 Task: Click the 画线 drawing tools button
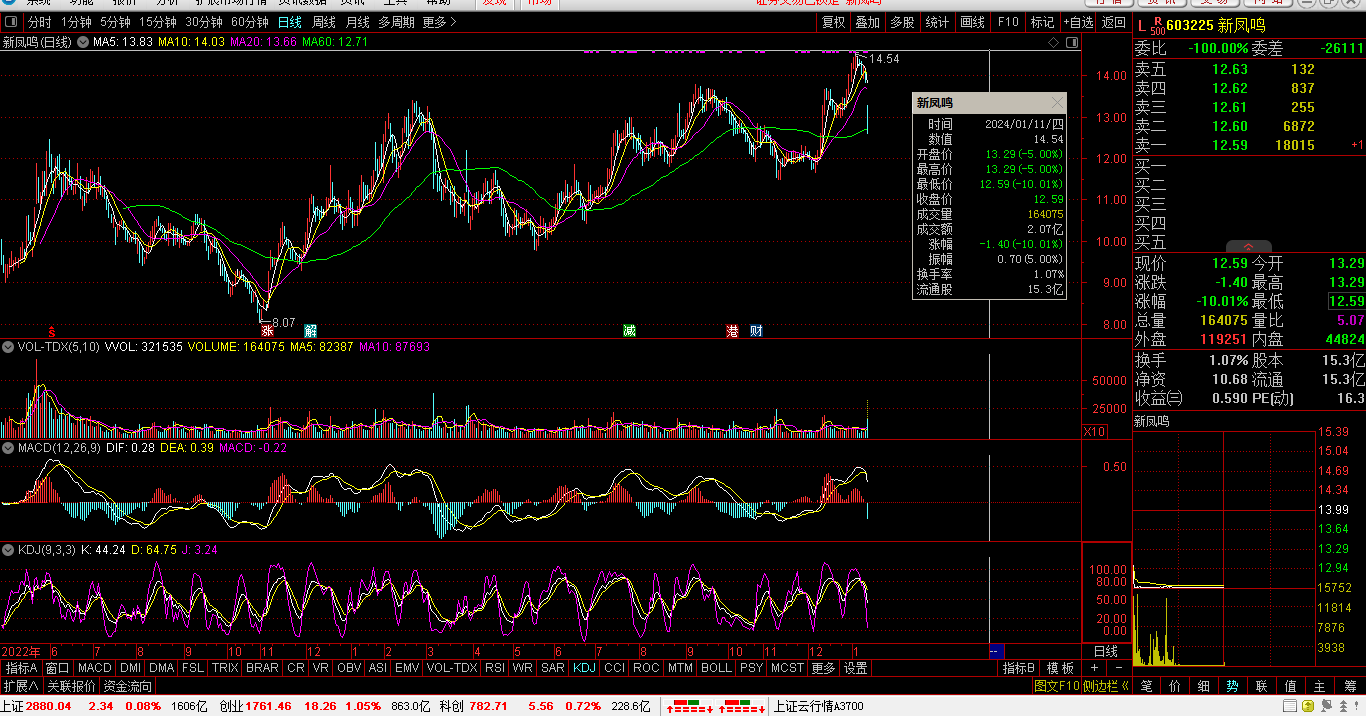(972, 22)
